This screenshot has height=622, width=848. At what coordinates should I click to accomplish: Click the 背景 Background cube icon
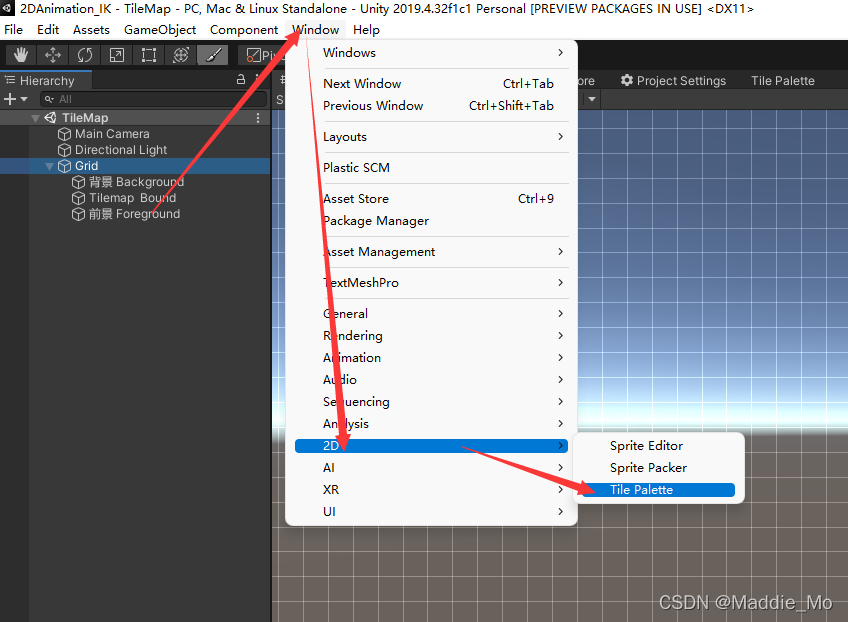click(79, 182)
